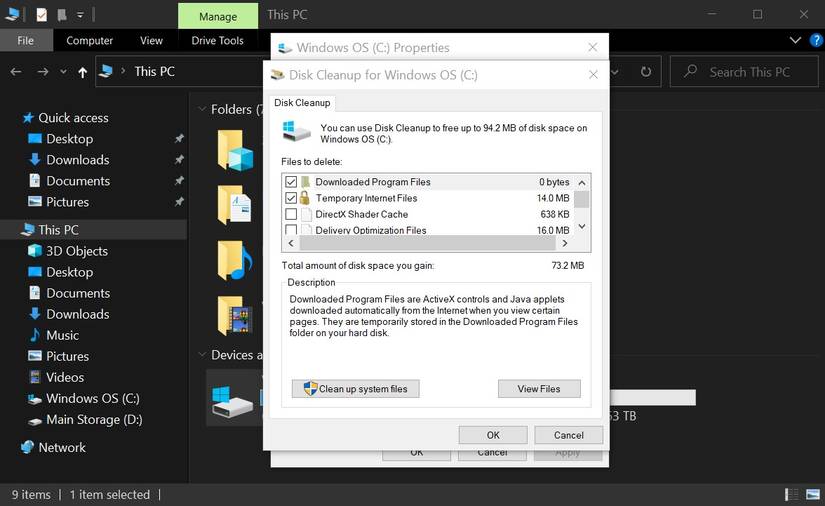Select the Disk Cleanup tab

pyautogui.click(x=302, y=103)
